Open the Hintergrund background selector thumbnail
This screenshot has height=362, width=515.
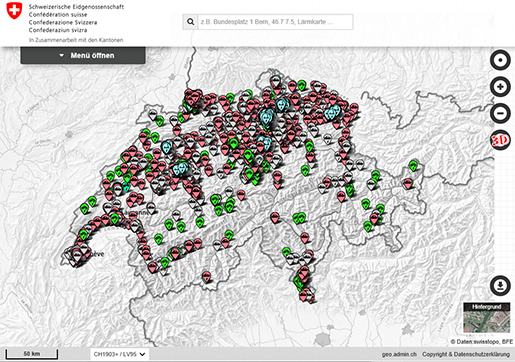point(486,318)
